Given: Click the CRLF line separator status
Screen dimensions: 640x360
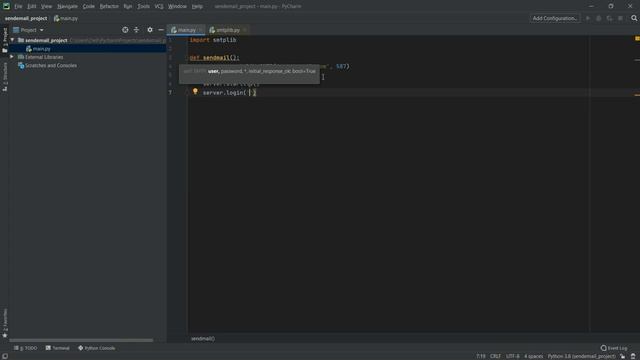Looking at the screenshot, I should (495, 356).
